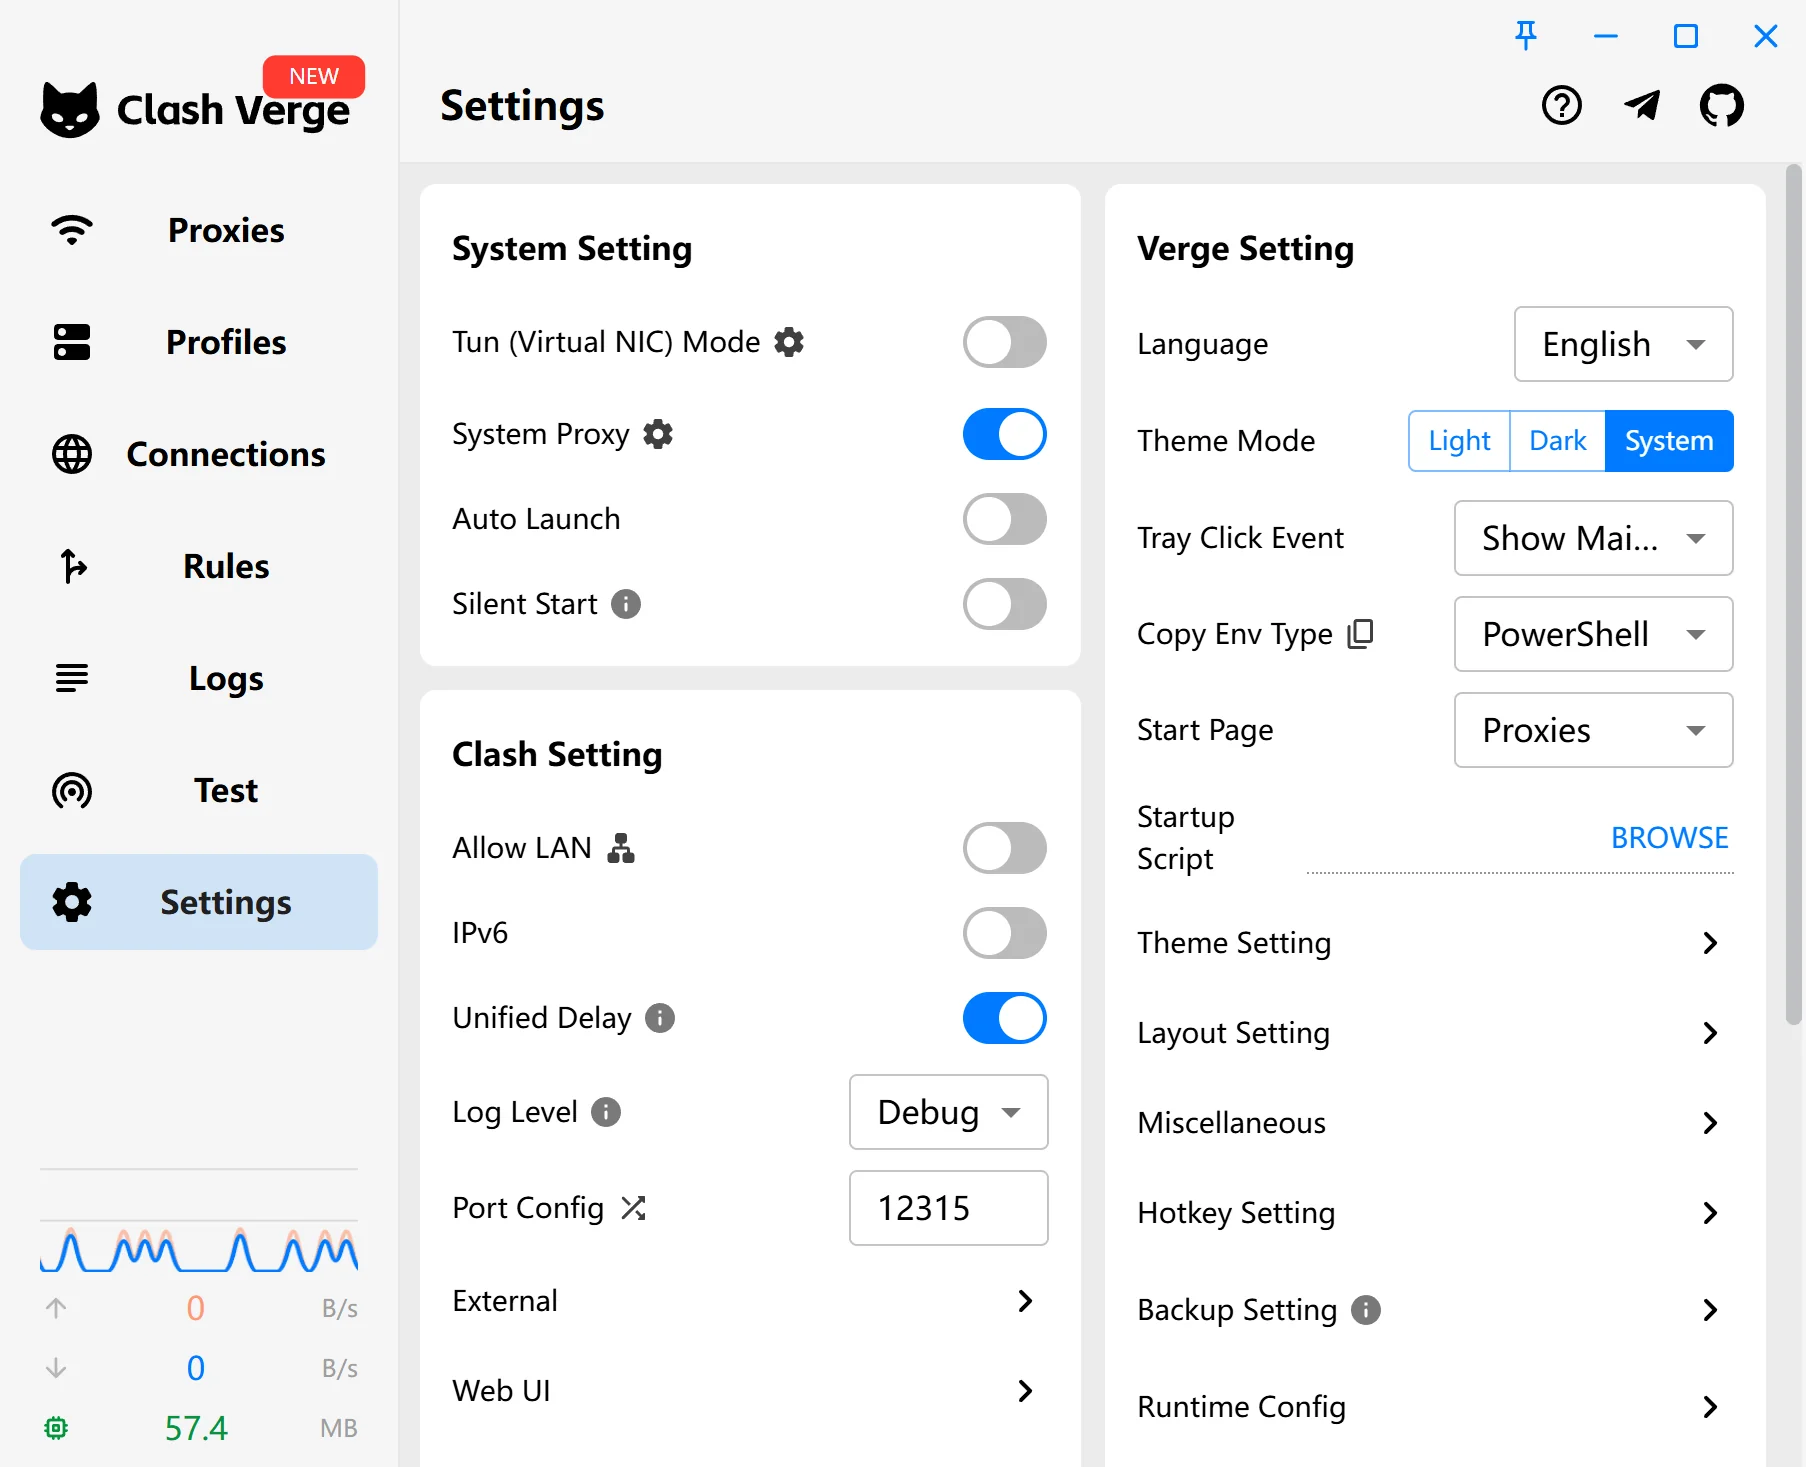The image size is (1806, 1467).
Task: Pin window with pushpin icon
Action: tap(1526, 36)
